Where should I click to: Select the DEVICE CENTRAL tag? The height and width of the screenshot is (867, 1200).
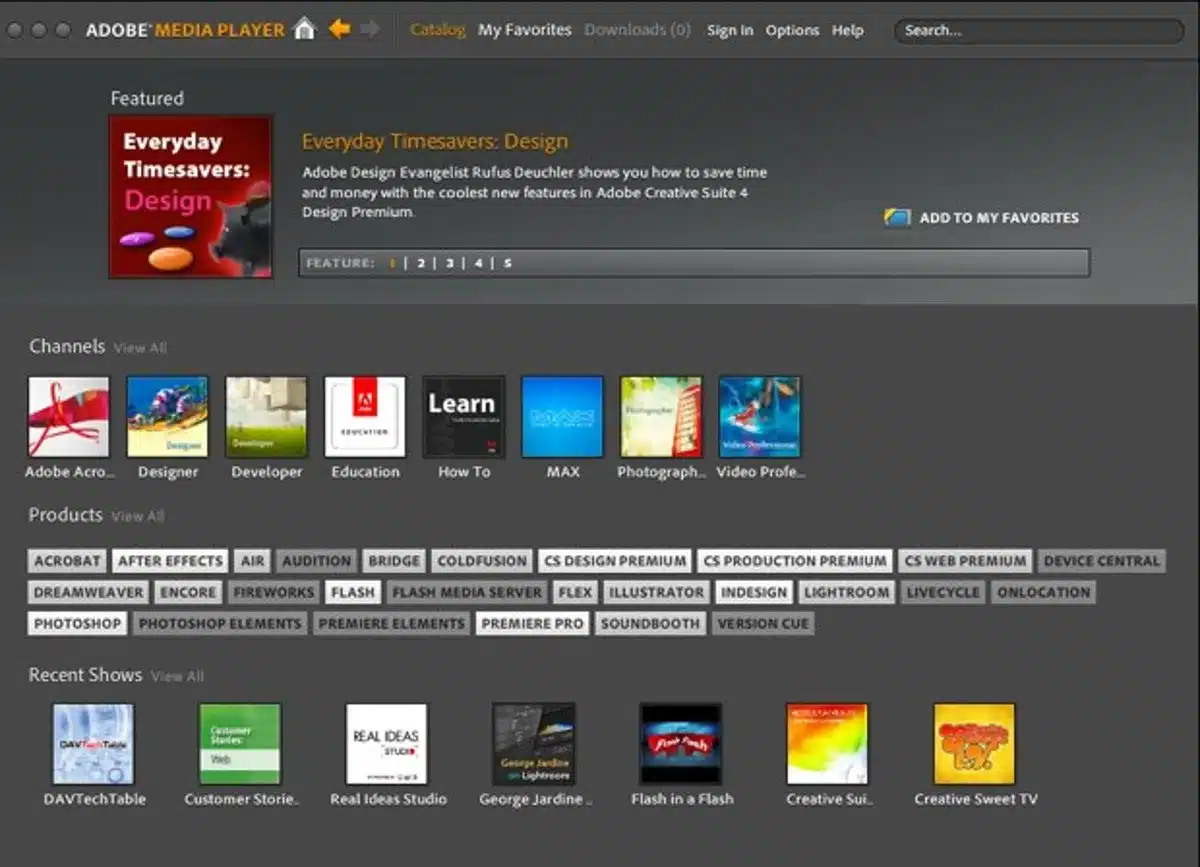(1102, 561)
